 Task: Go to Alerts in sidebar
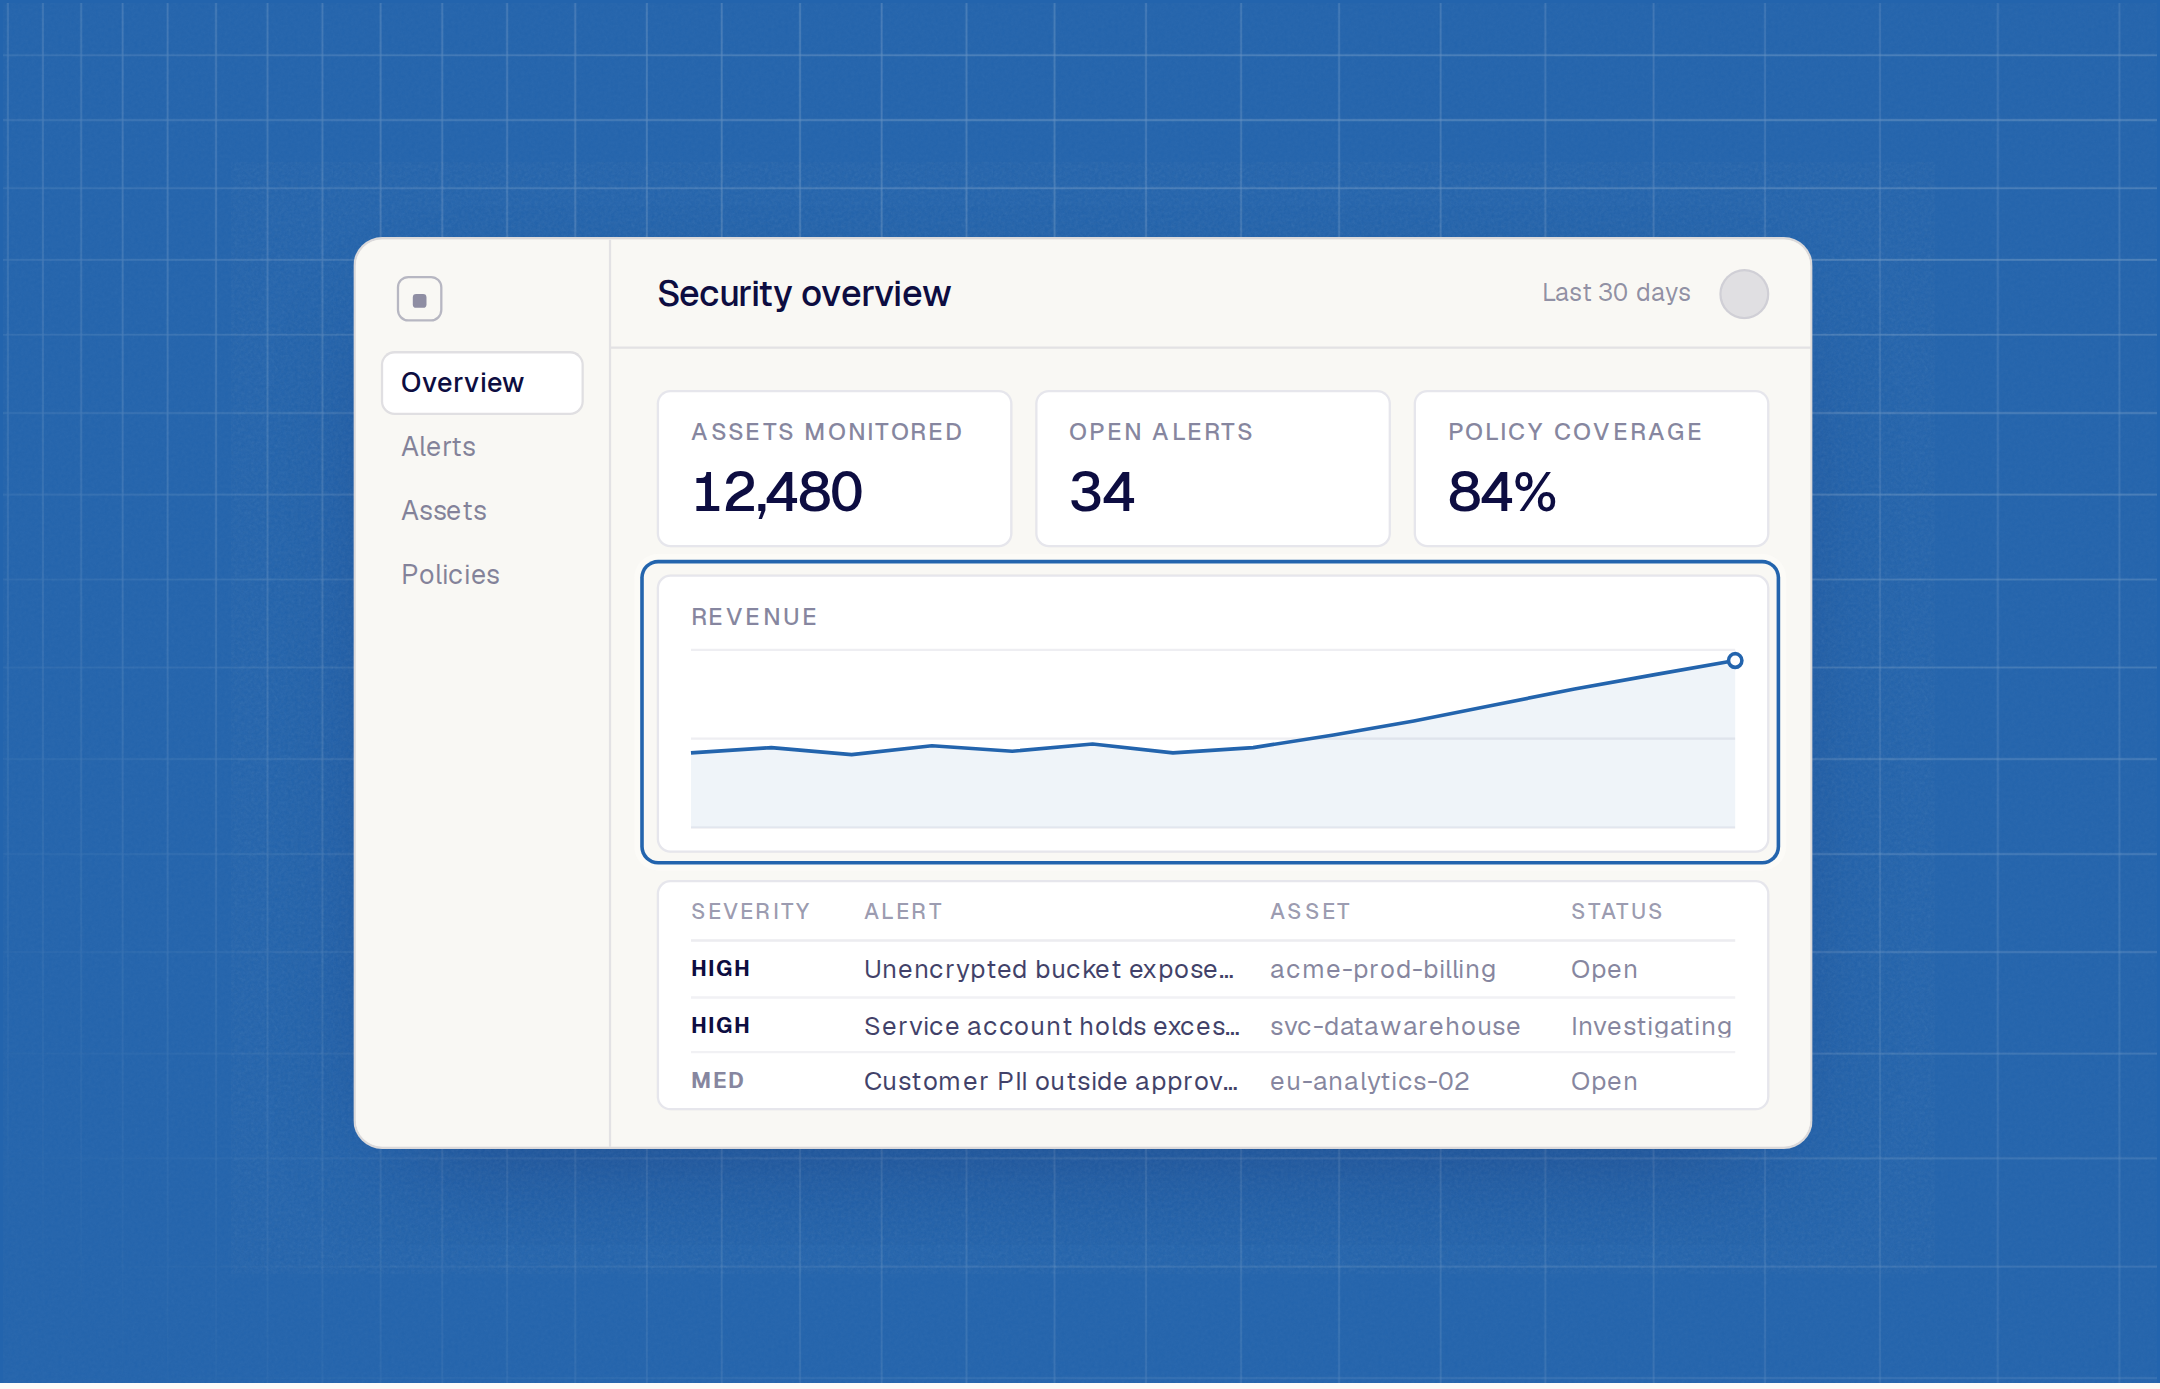point(438,447)
